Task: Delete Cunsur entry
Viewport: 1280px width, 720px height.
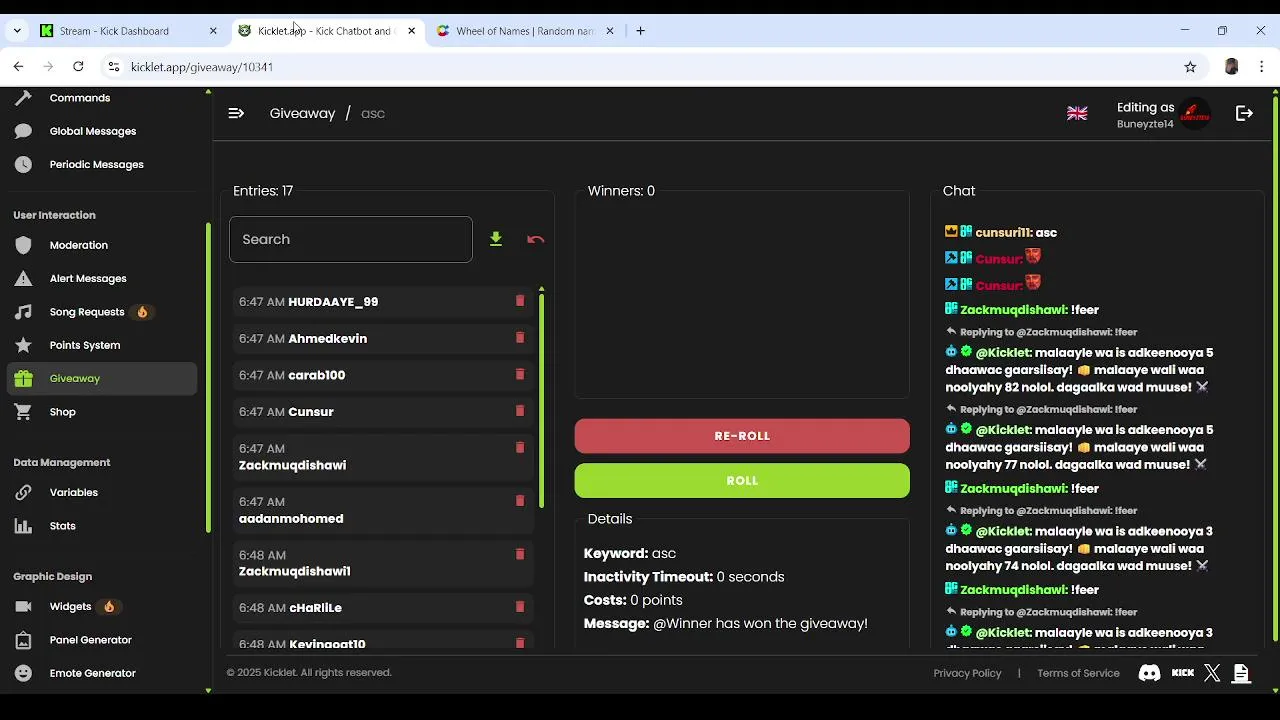Action: [520, 411]
